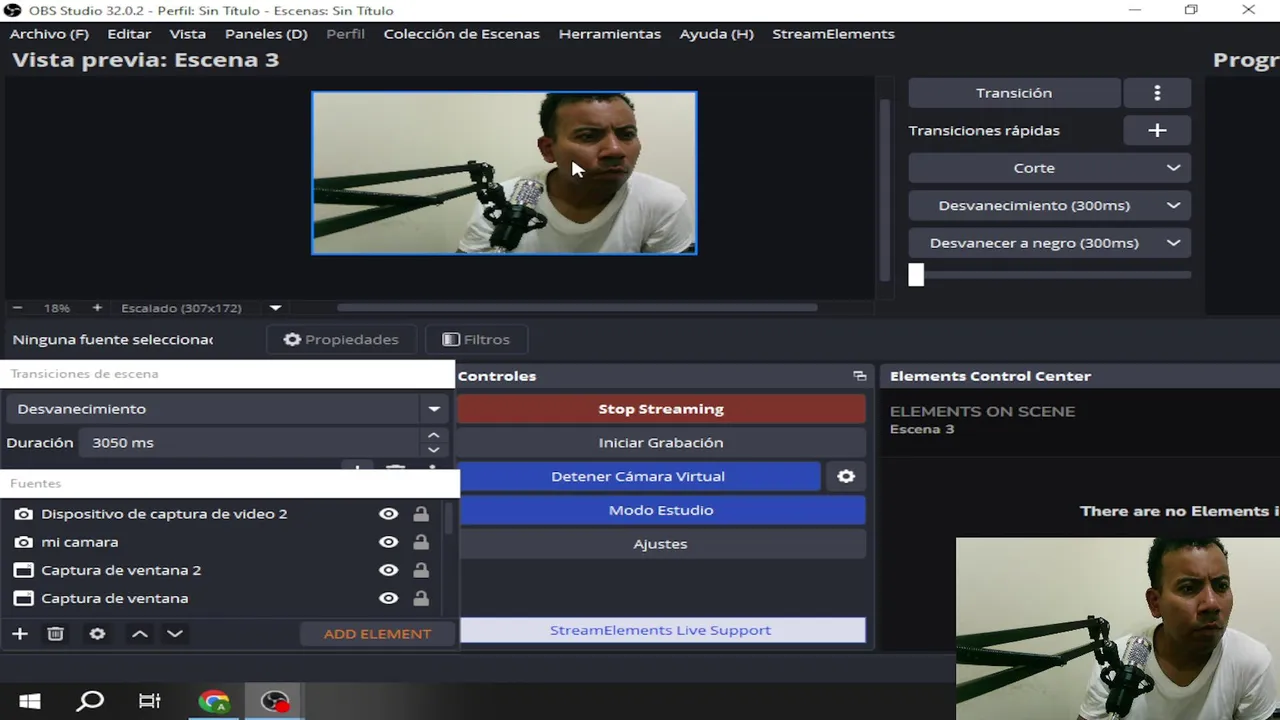Open the Herramientas menu

point(610,34)
